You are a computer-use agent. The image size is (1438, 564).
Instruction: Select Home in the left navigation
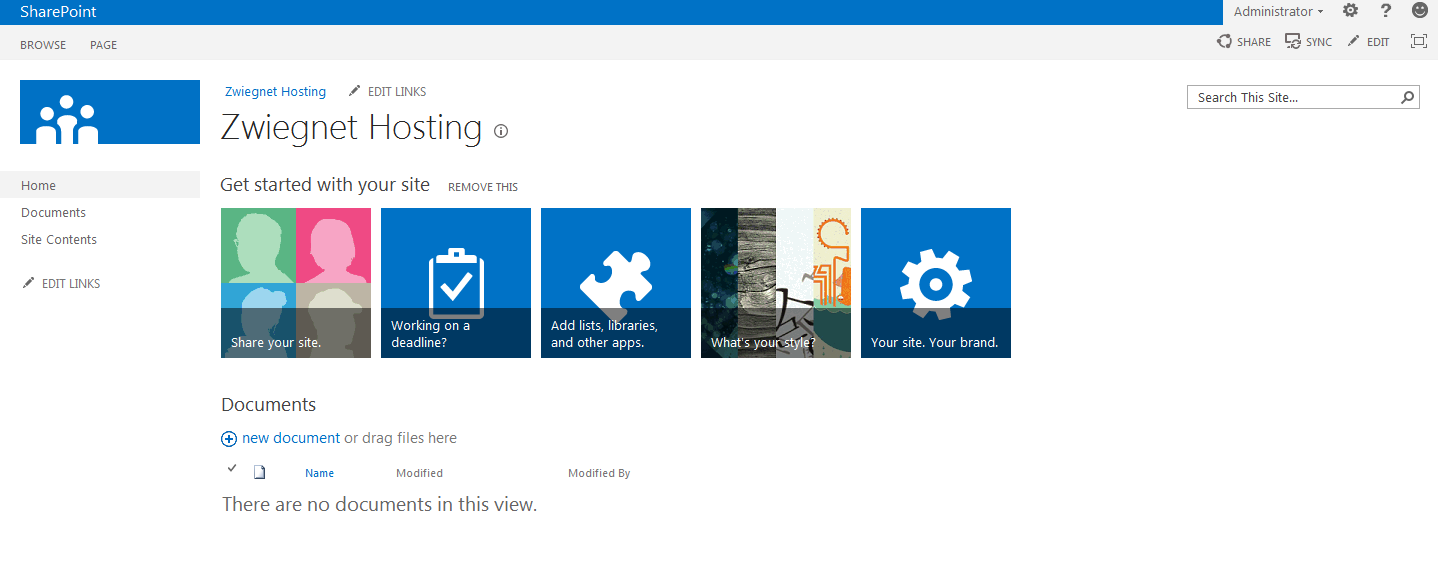(100, 185)
